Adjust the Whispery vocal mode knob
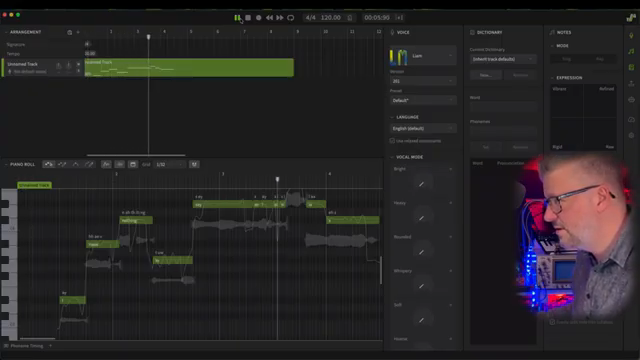 [x=422, y=286]
